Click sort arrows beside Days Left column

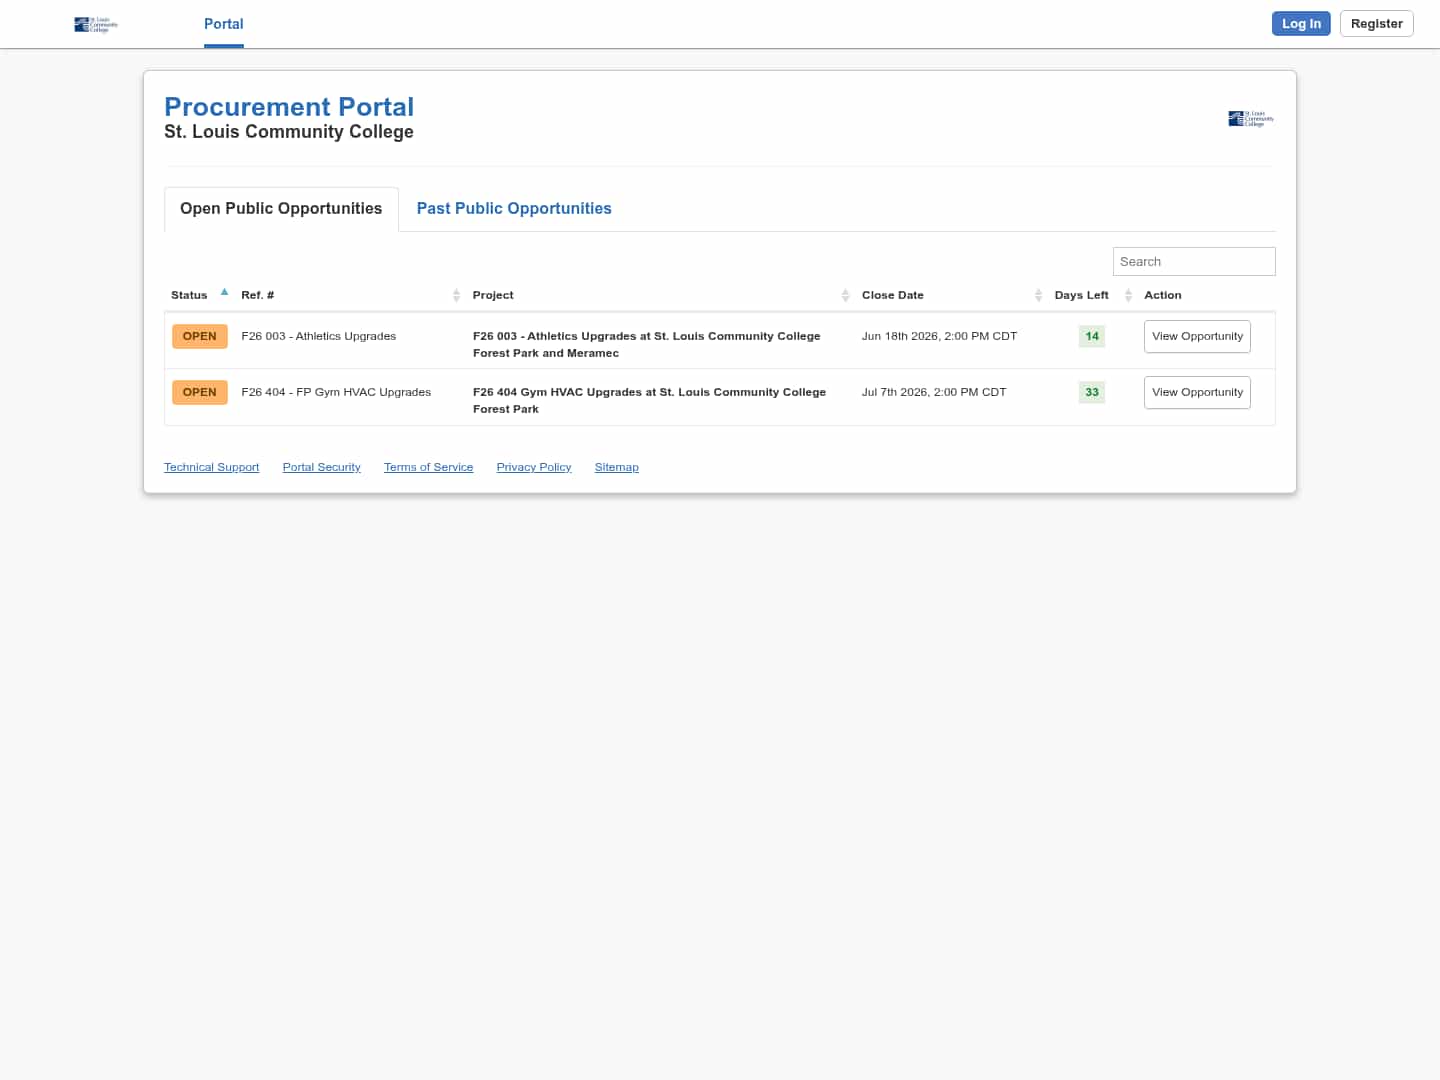point(1128,295)
